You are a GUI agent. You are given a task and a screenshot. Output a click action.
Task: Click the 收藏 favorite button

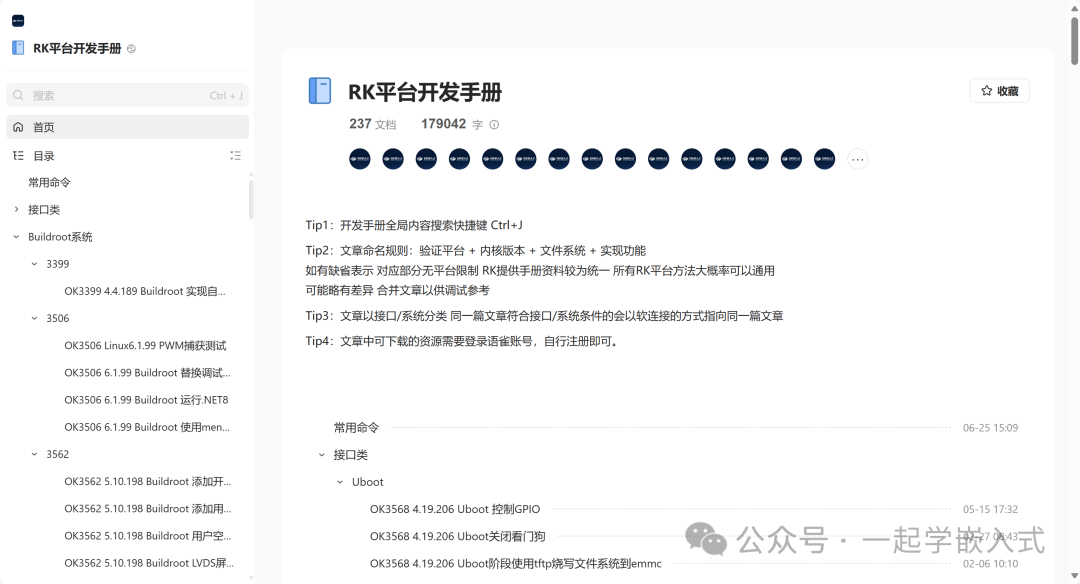click(x=999, y=91)
